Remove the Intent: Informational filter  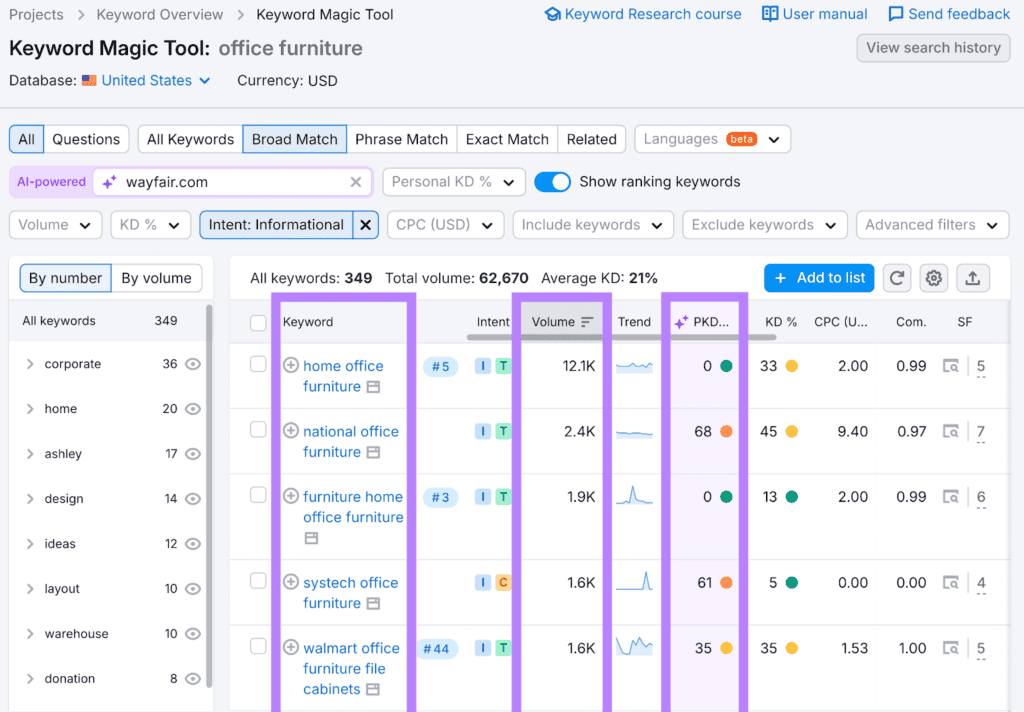[366, 225]
